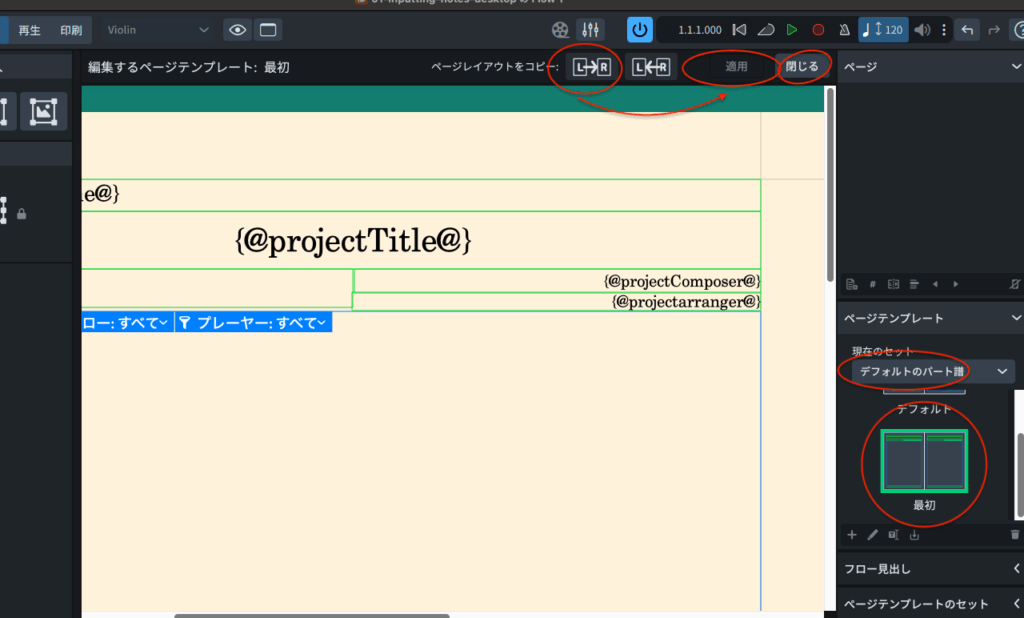Screen dimensions: 1024x618
Task: Open the Violin layout dropdown
Action: tap(158, 30)
